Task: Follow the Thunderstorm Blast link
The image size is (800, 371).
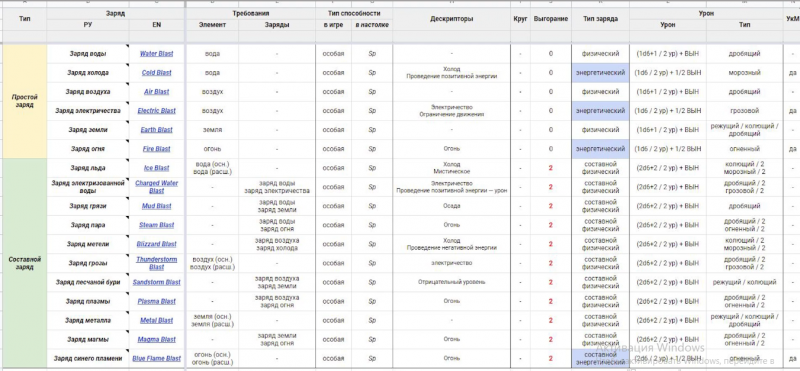Action: coord(157,263)
